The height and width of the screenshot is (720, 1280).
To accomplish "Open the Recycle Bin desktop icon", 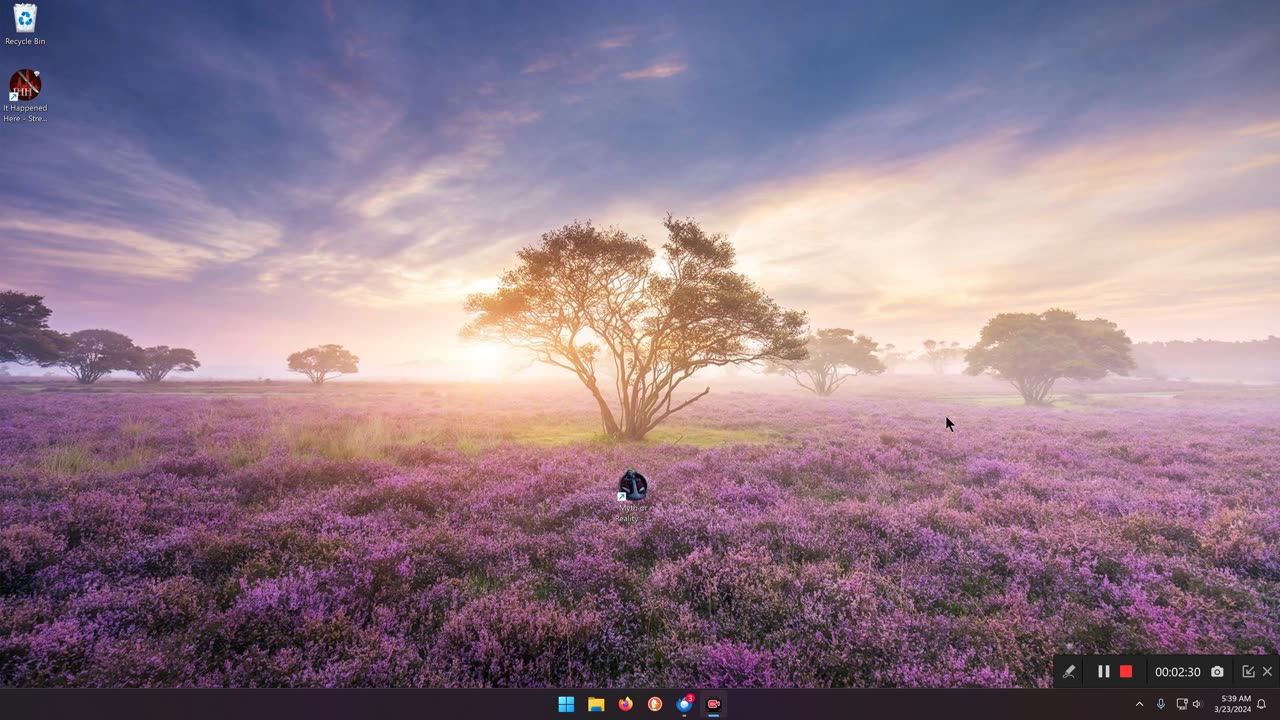I will (x=25, y=25).
